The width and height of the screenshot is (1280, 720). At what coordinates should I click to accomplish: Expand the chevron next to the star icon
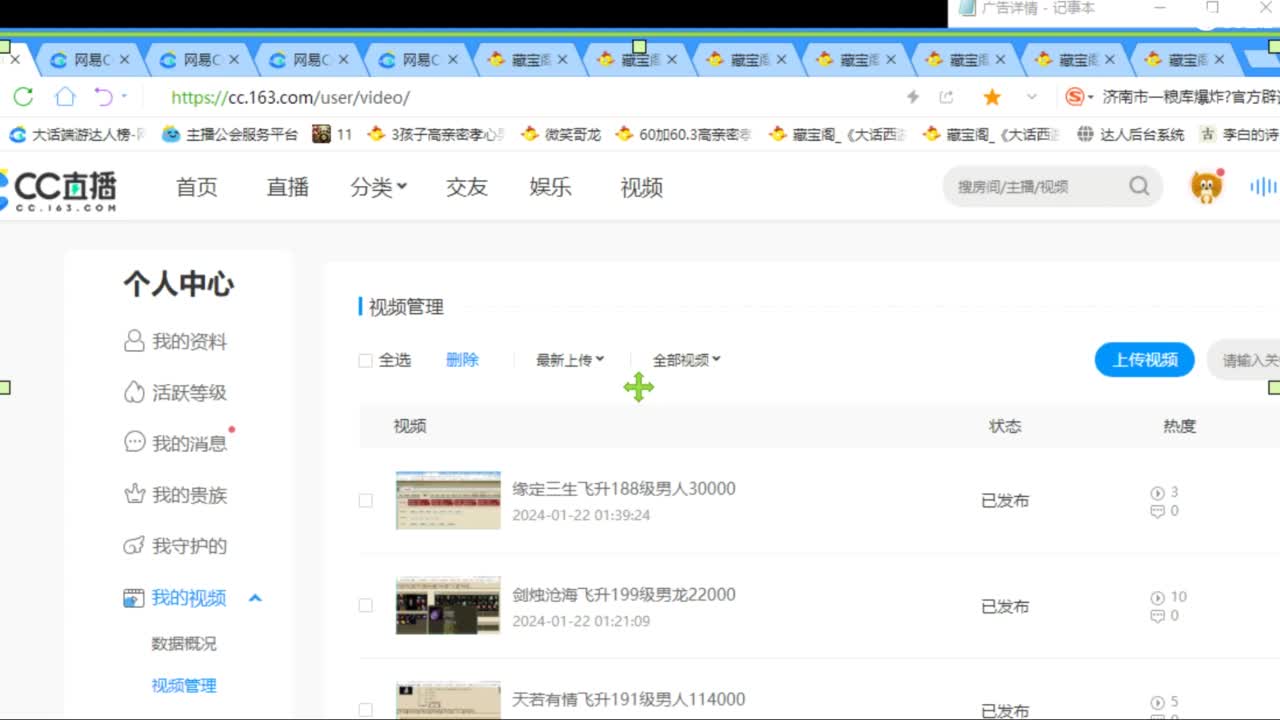pyautogui.click(x=1032, y=97)
